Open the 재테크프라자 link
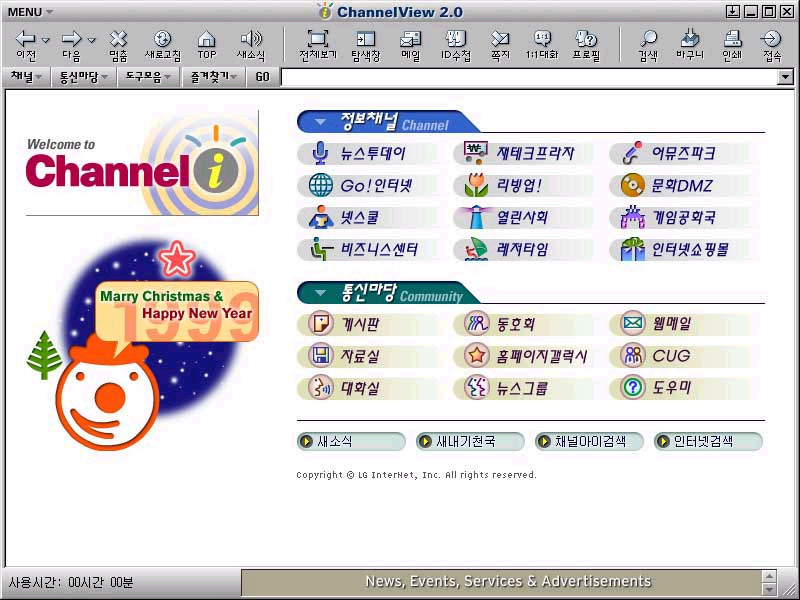Viewport: 800px width, 600px height. (x=535, y=153)
